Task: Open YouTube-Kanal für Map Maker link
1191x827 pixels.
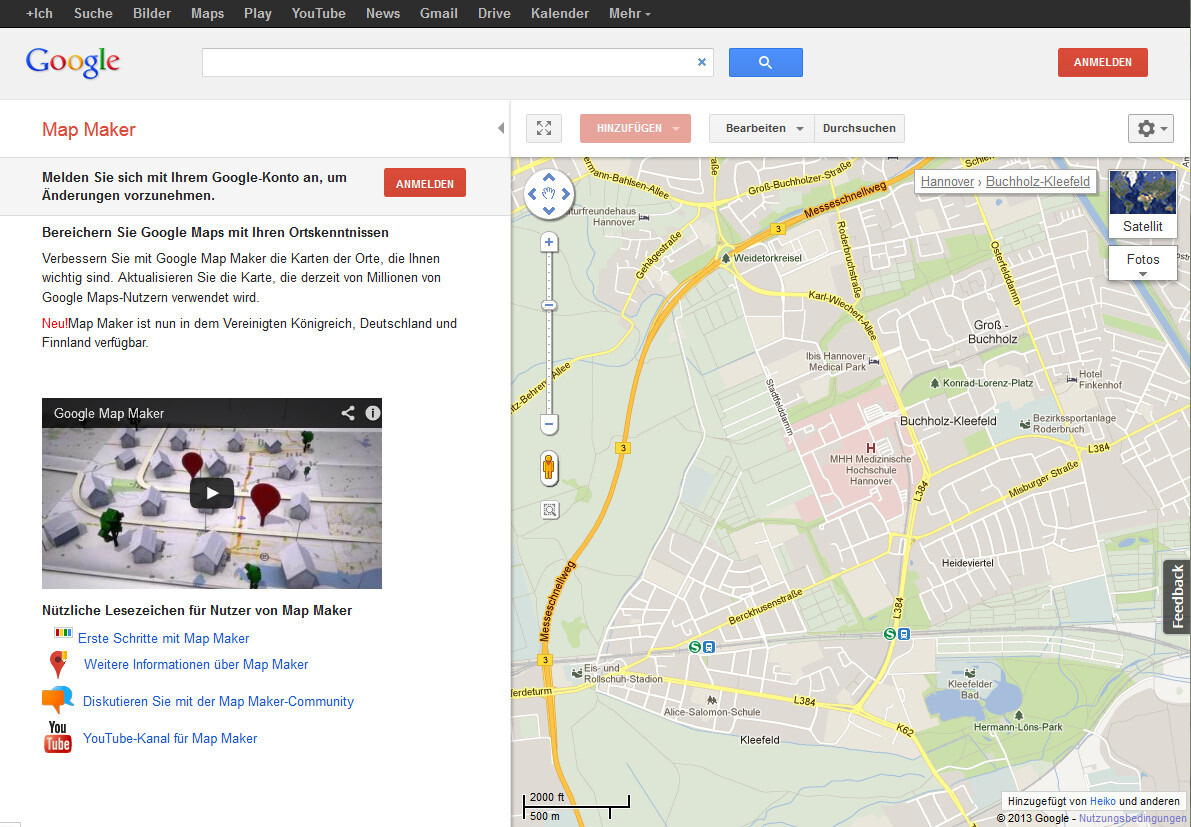Action: 170,738
